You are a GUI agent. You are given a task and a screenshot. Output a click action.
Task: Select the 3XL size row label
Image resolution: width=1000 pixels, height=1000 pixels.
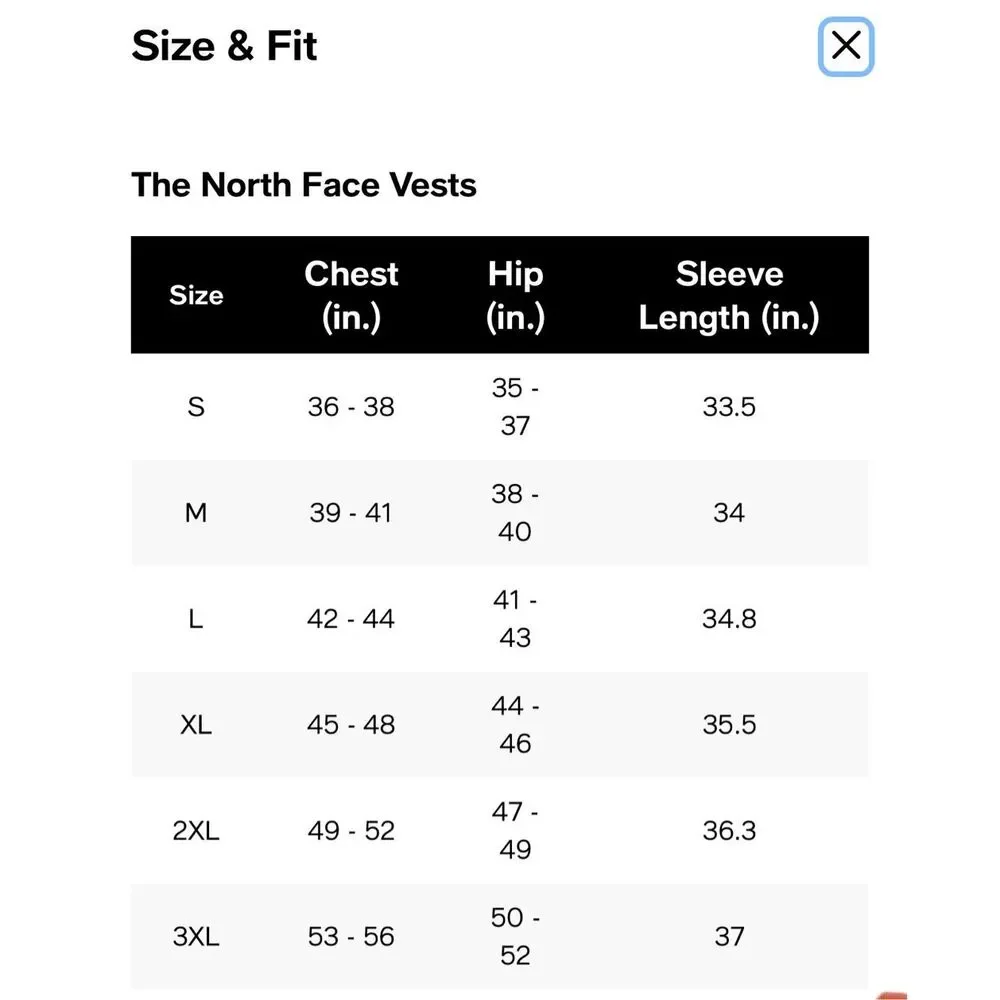coord(196,936)
